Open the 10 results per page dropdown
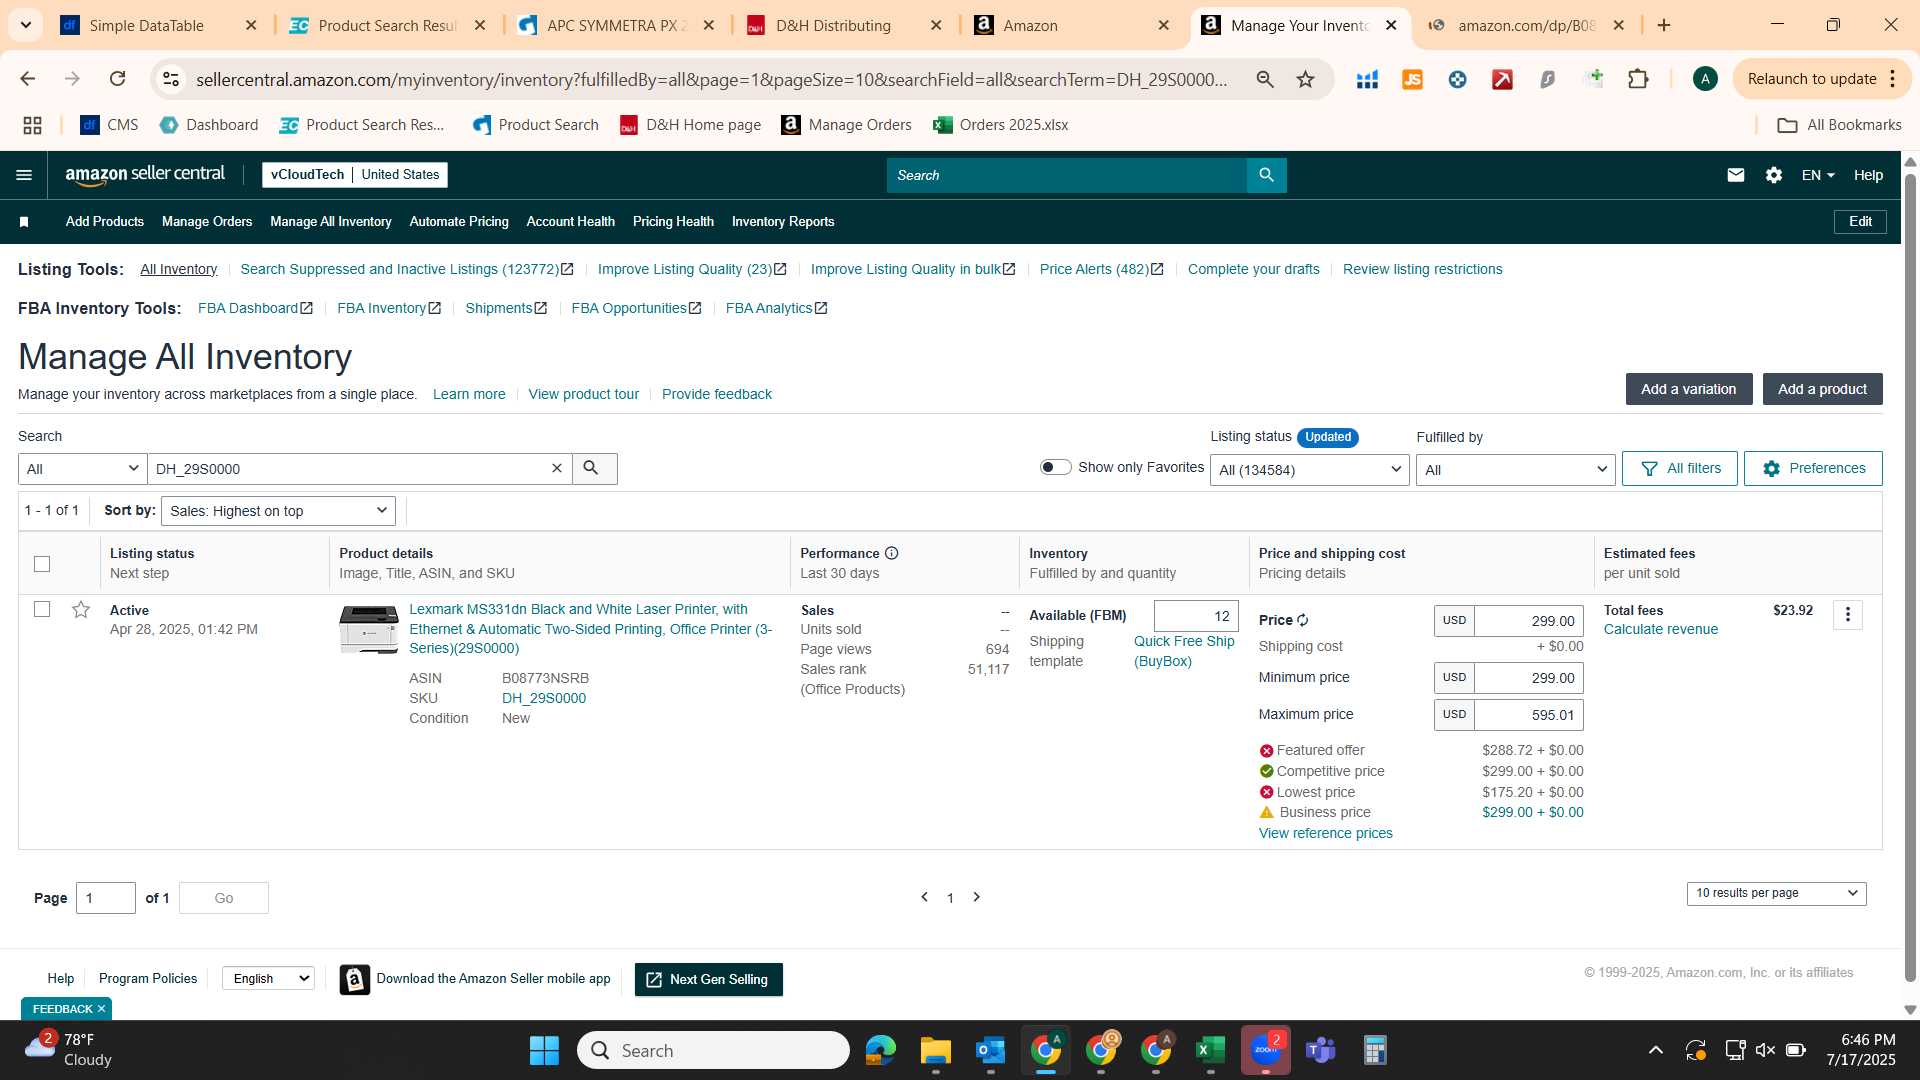This screenshot has height=1080, width=1920. click(1776, 893)
